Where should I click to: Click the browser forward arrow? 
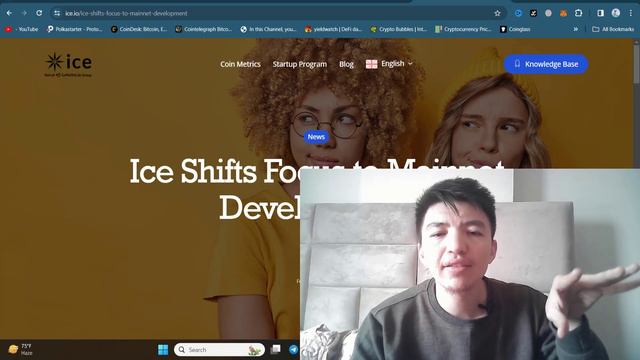(x=24, y=13)
